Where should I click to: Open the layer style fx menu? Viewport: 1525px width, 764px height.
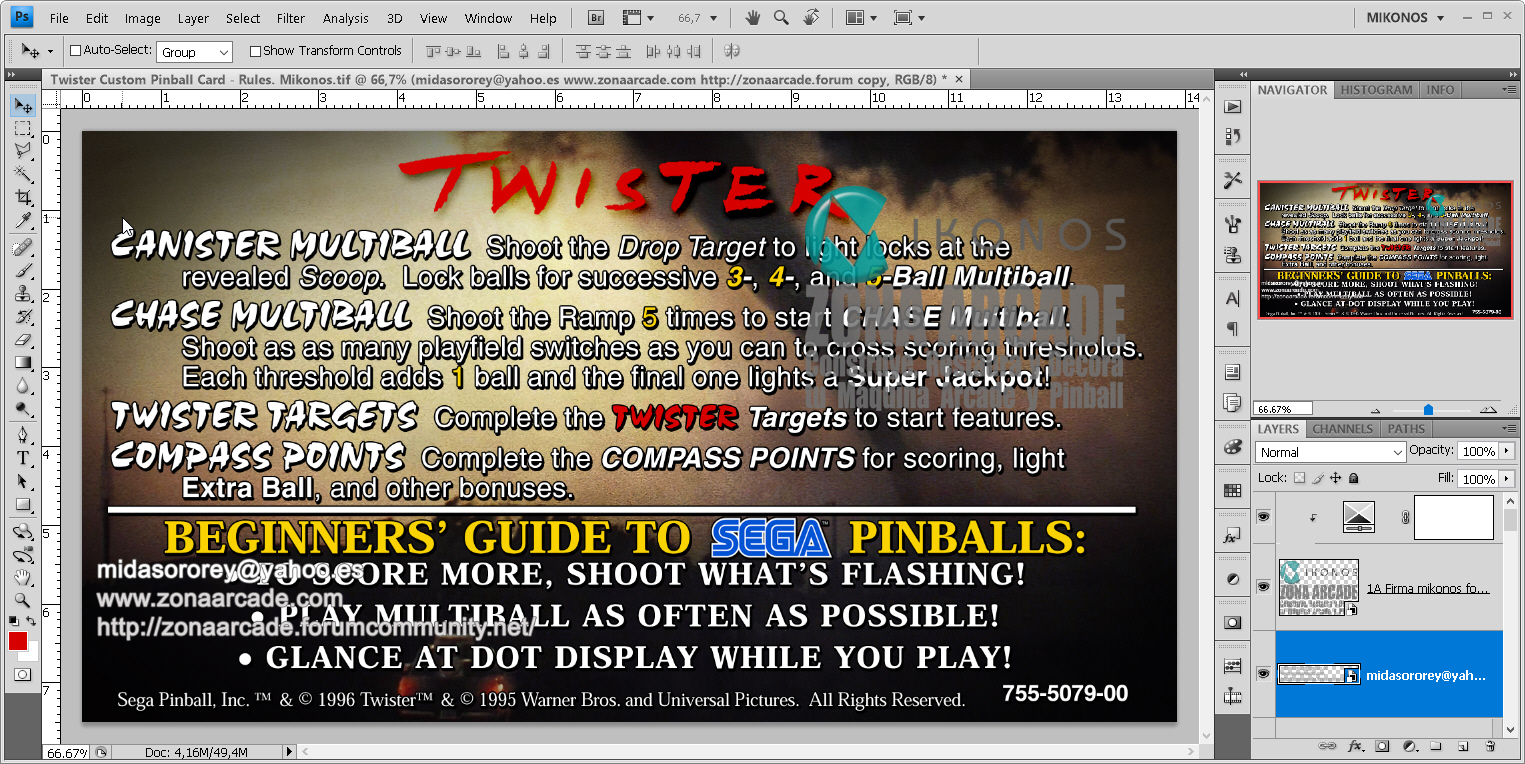[1356, 746]
